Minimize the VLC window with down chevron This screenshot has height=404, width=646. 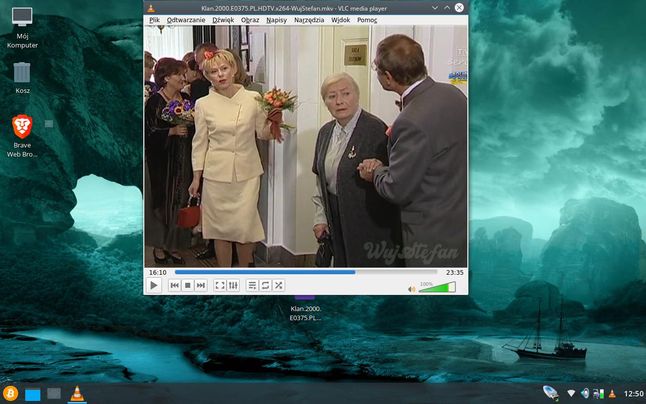point(435,8)
